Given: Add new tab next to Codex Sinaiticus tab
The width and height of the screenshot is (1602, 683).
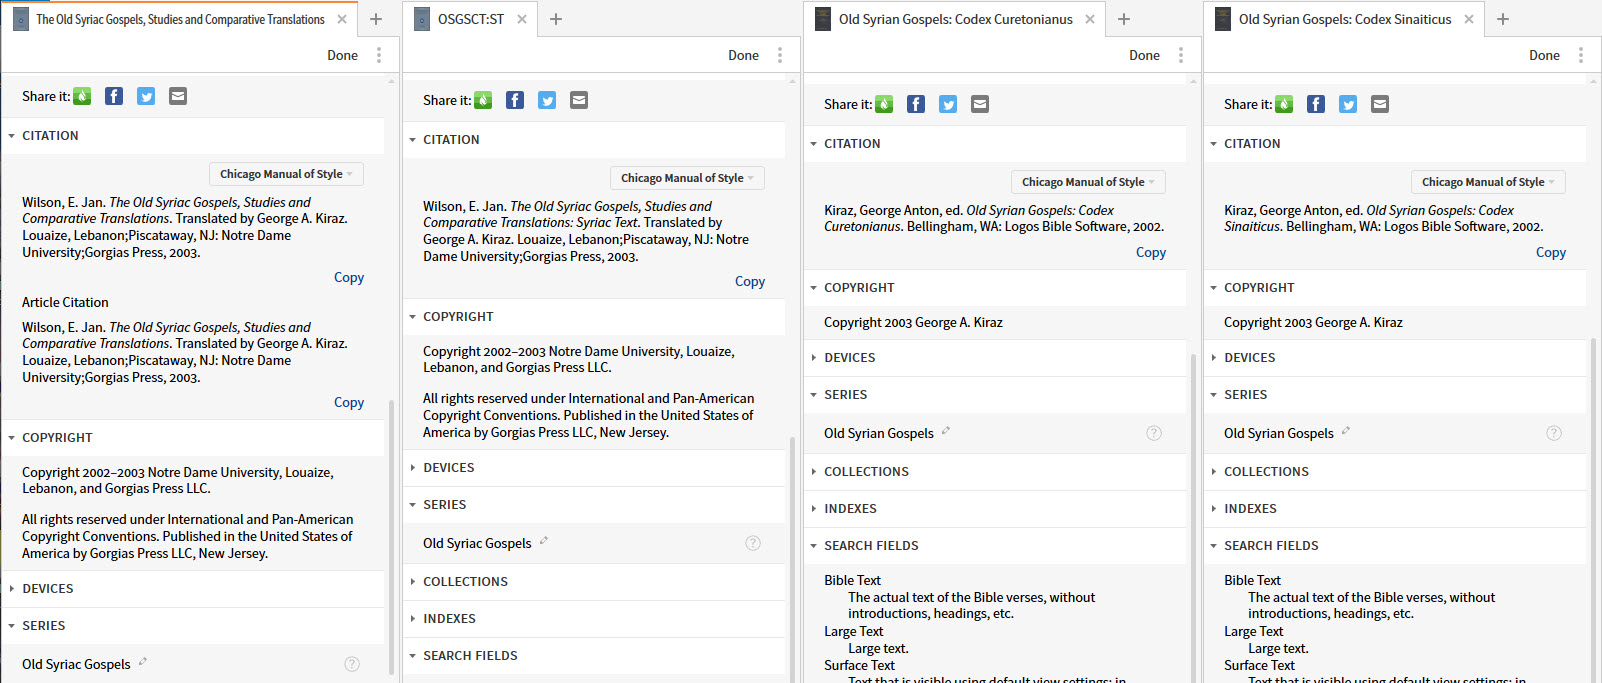Looking at the screenshot, I should [x=1503, y=19].
